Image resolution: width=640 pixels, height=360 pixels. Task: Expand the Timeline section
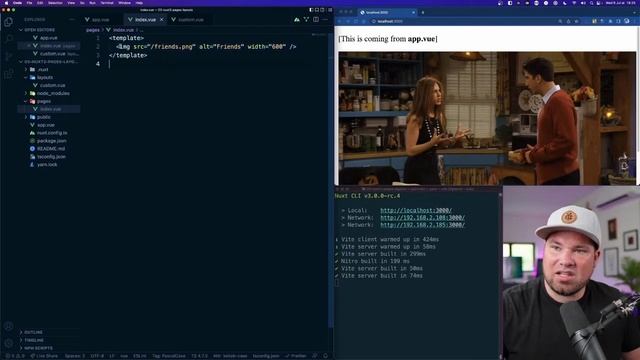tap(49, 340)
